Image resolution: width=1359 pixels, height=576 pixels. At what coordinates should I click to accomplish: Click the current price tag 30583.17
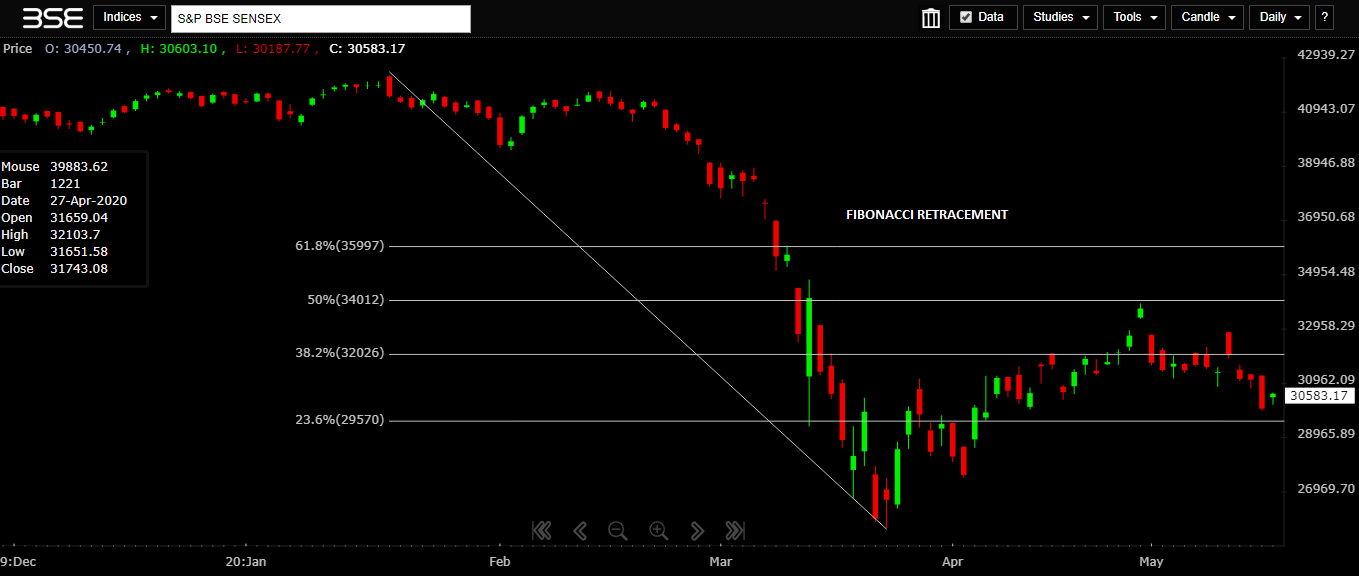[1320, 396]
